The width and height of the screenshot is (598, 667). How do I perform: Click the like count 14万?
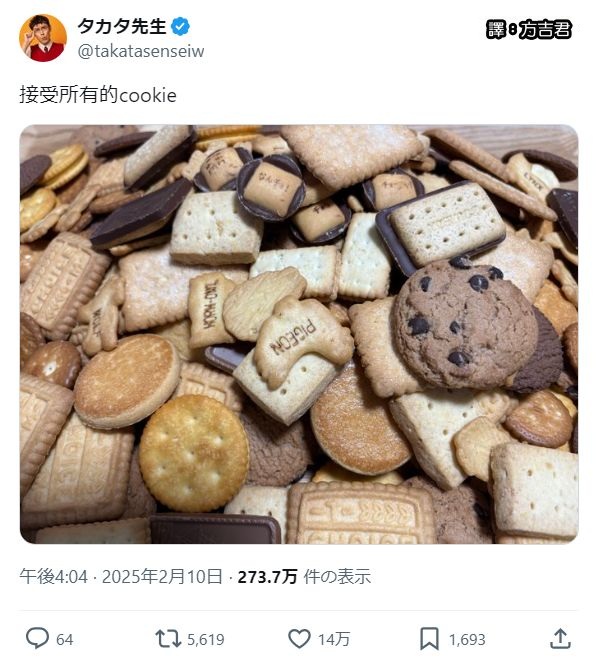[334, 639]
